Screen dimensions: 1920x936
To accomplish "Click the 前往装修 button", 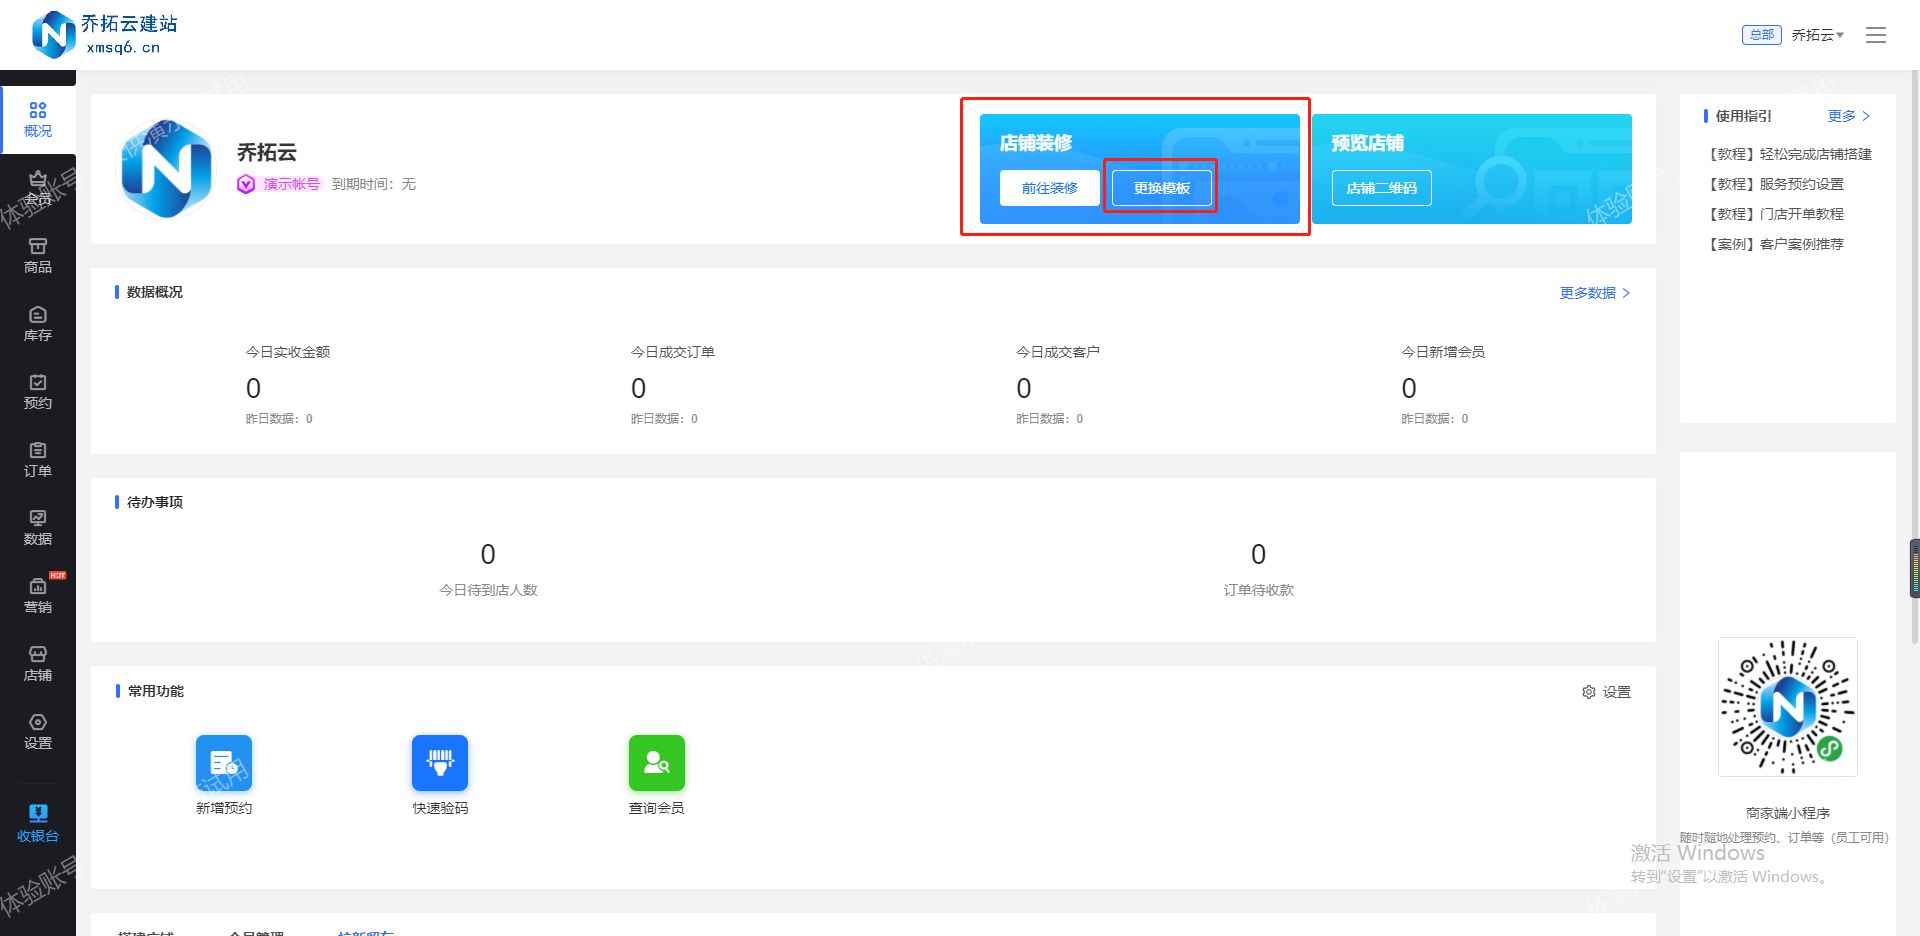I will point(1049,188).
